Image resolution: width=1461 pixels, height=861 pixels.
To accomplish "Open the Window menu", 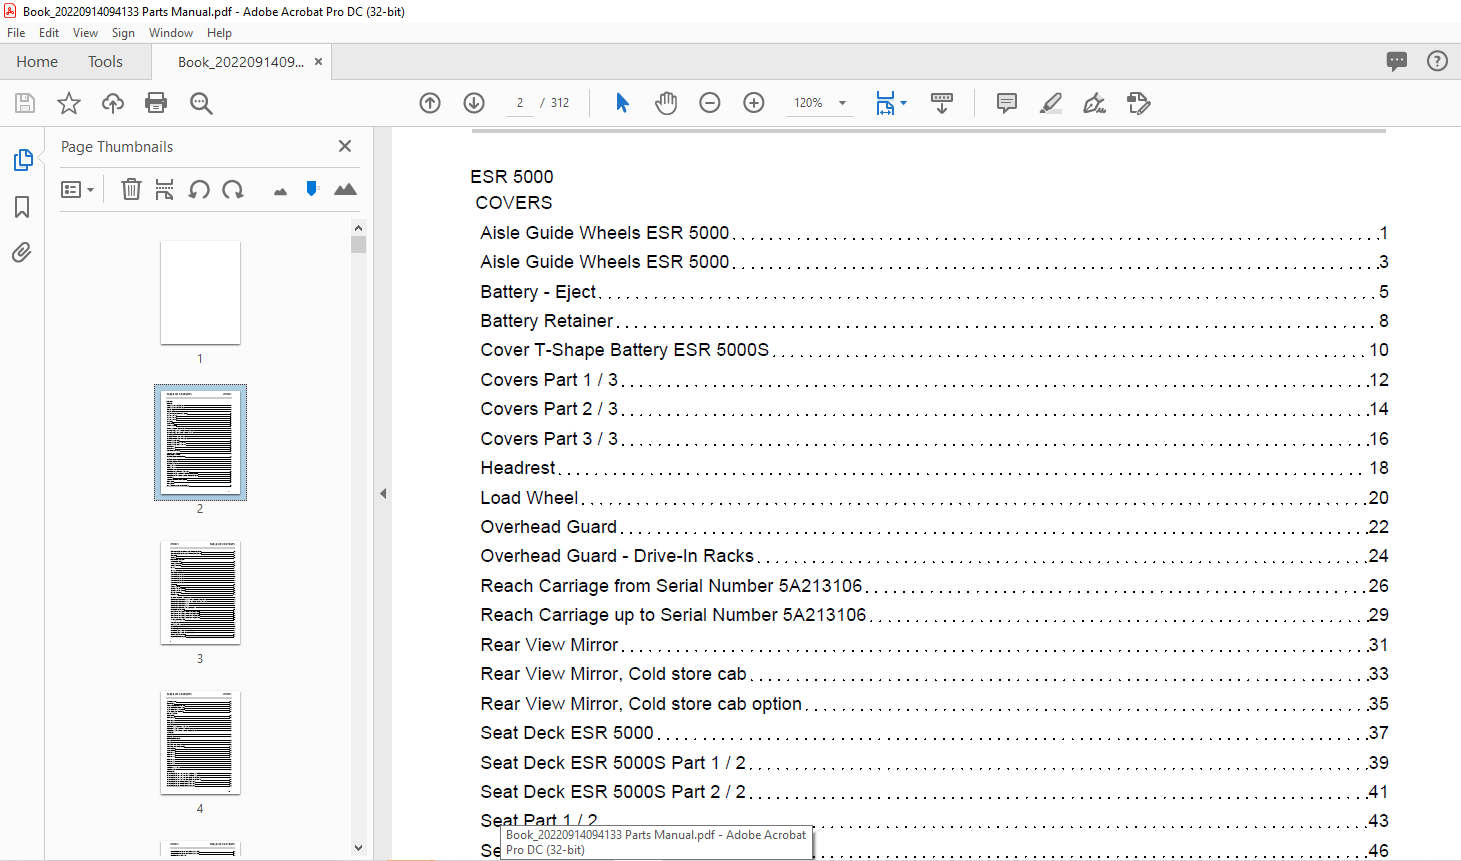I will click(x=171, y=33).
